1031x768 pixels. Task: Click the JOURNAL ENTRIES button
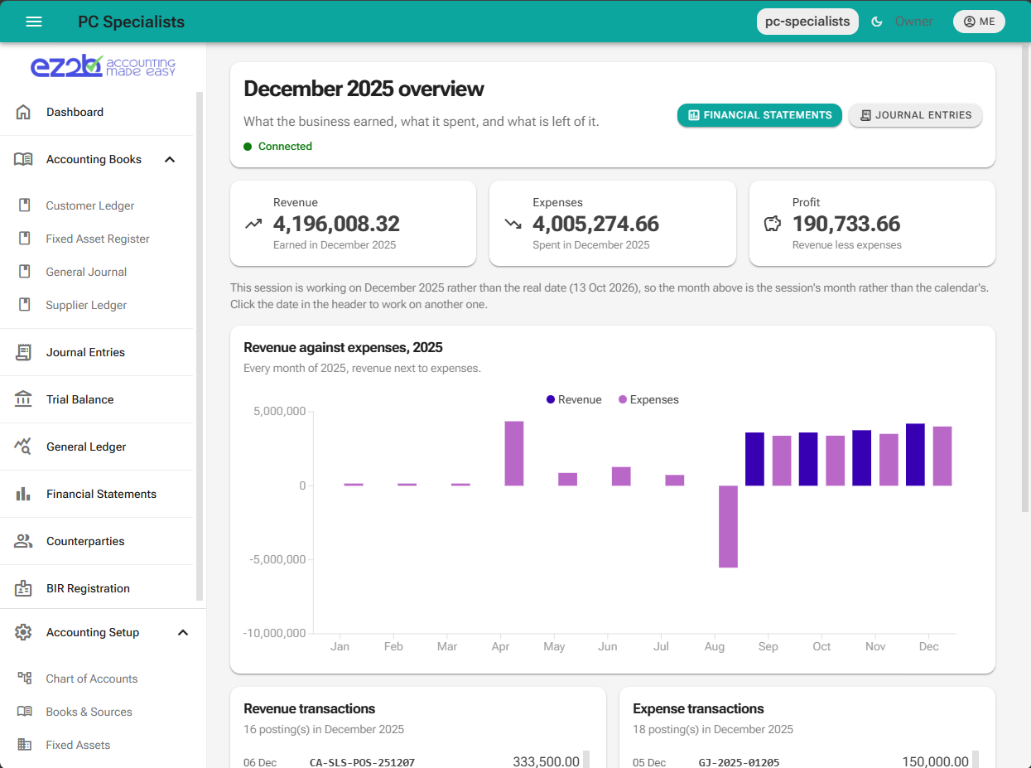915,115
